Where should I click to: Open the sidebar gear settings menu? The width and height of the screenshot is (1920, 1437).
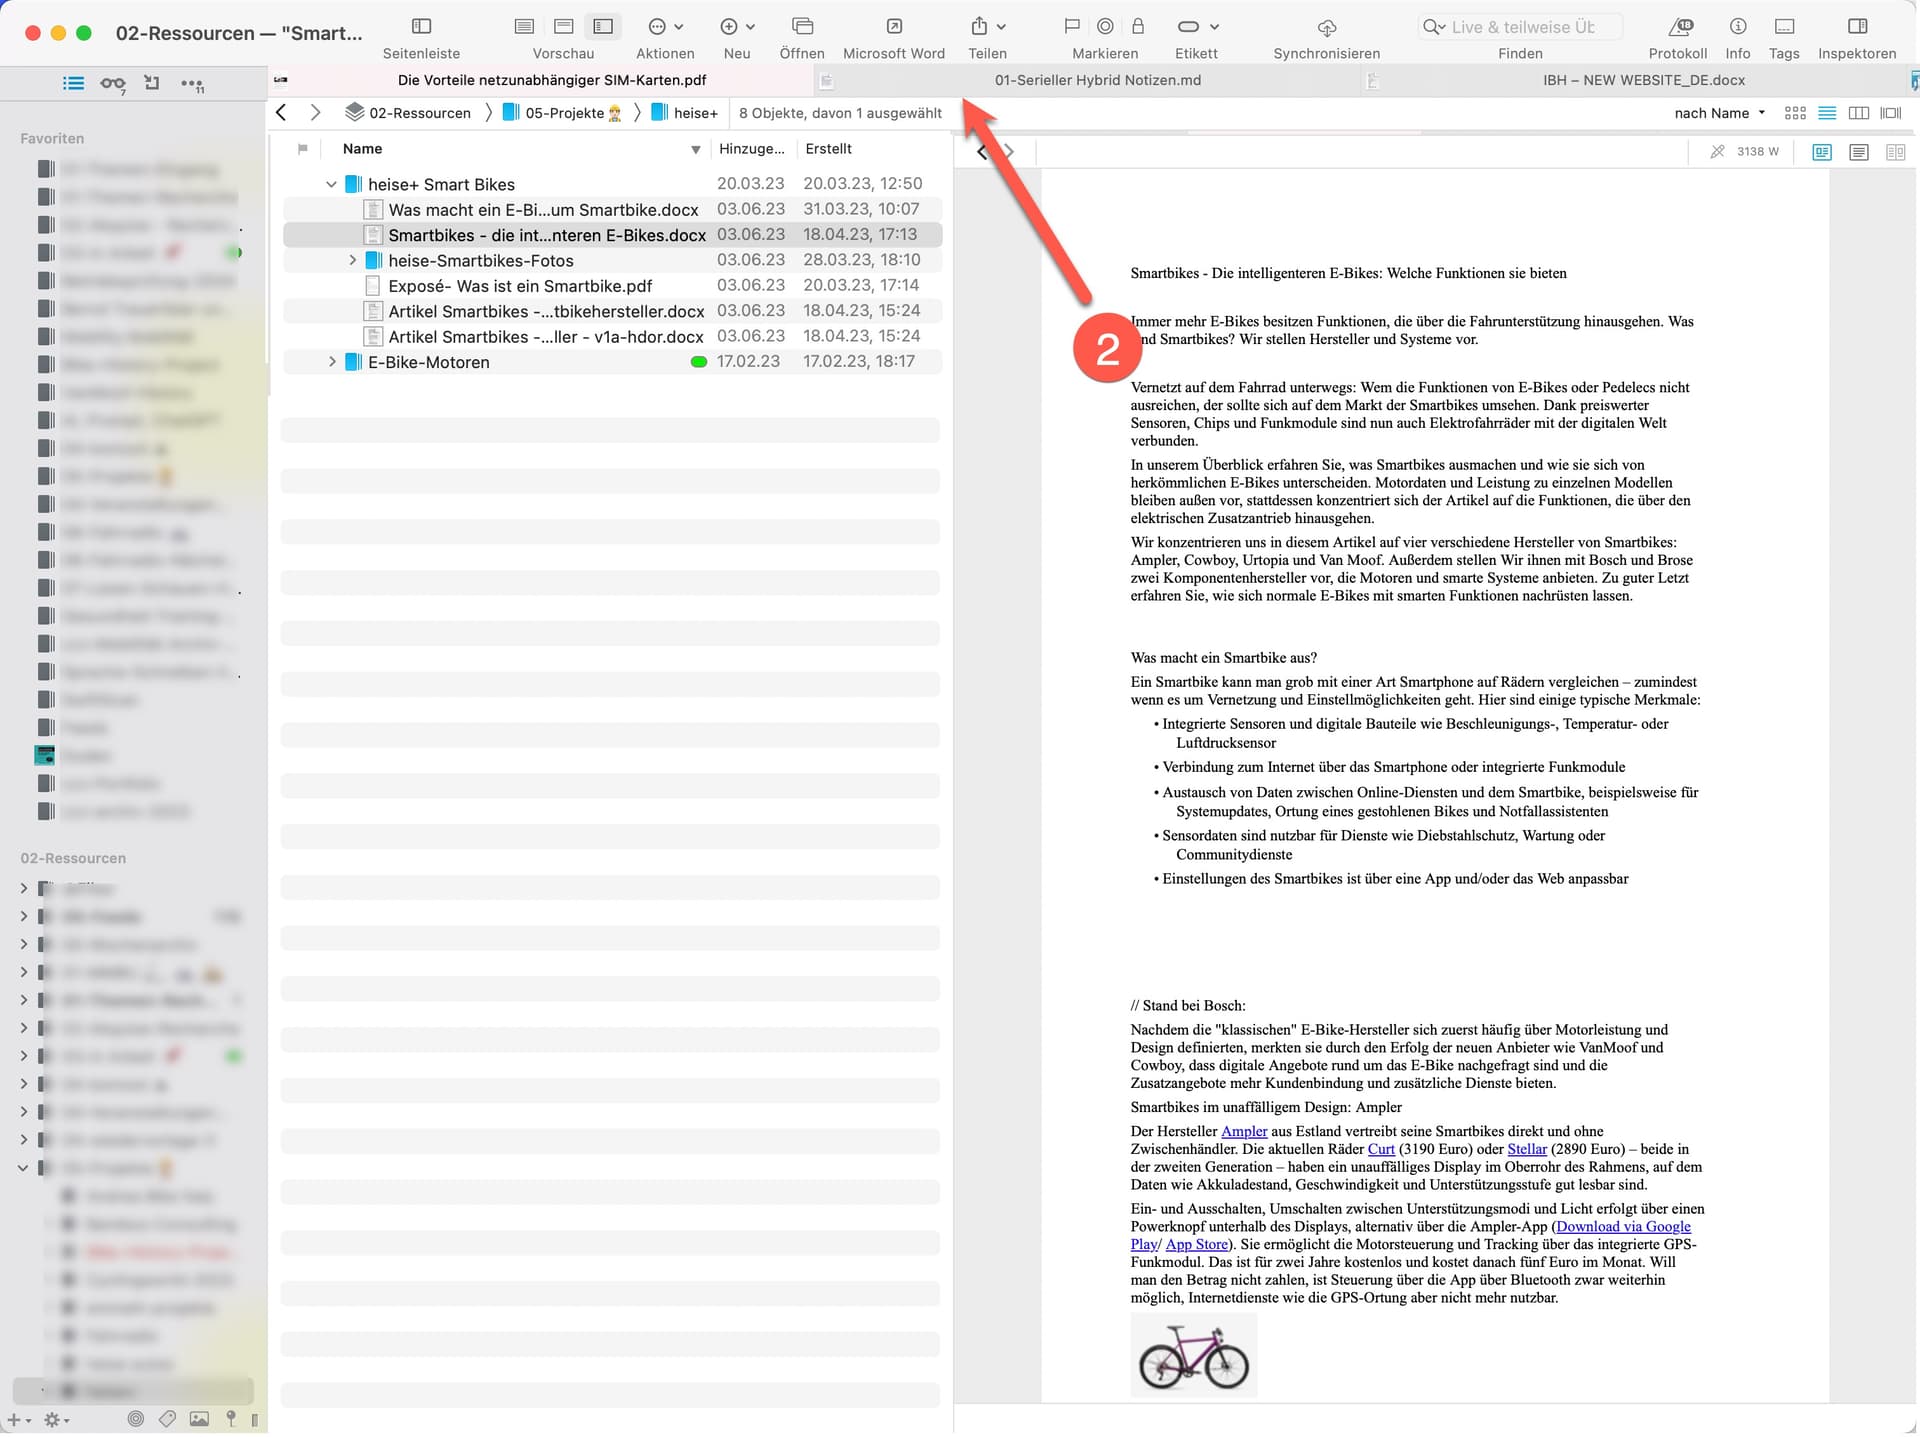coord(56,1421)
